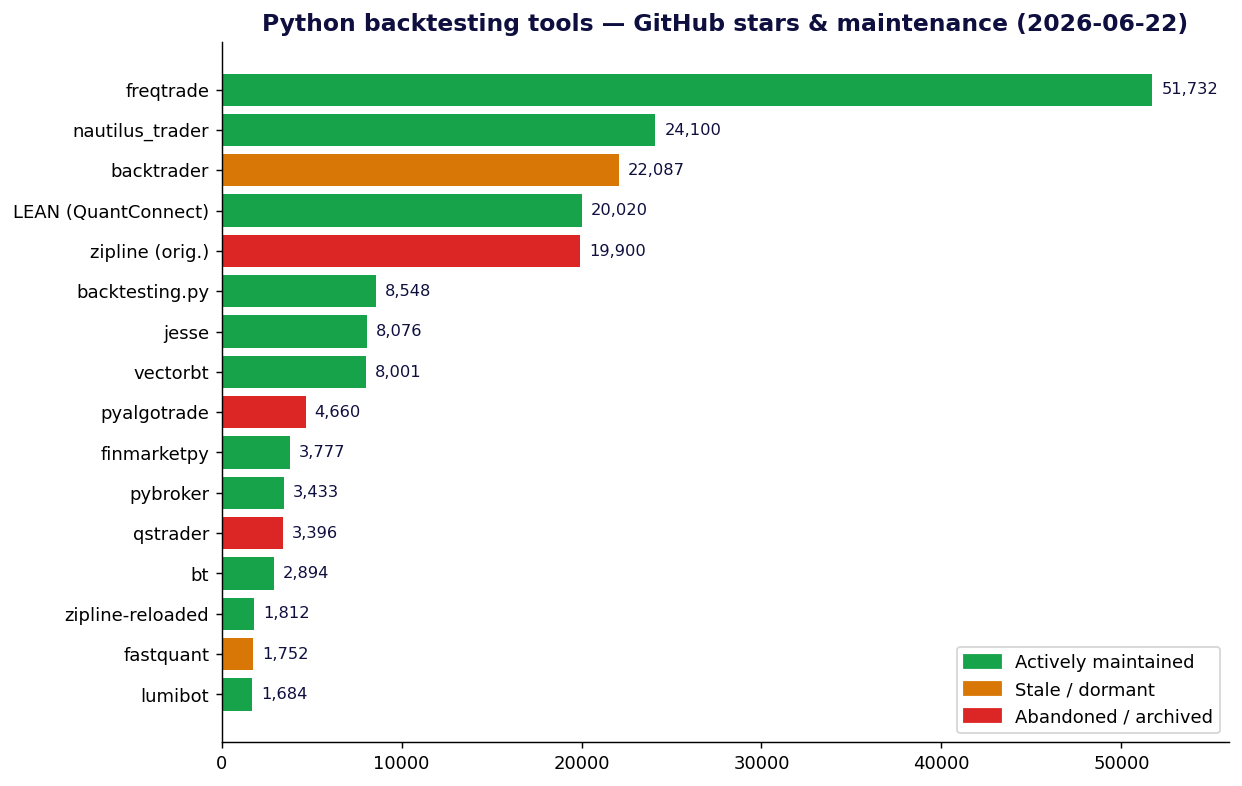
Task: Click the vectorbt bar
Action: [x=294, y=372]
